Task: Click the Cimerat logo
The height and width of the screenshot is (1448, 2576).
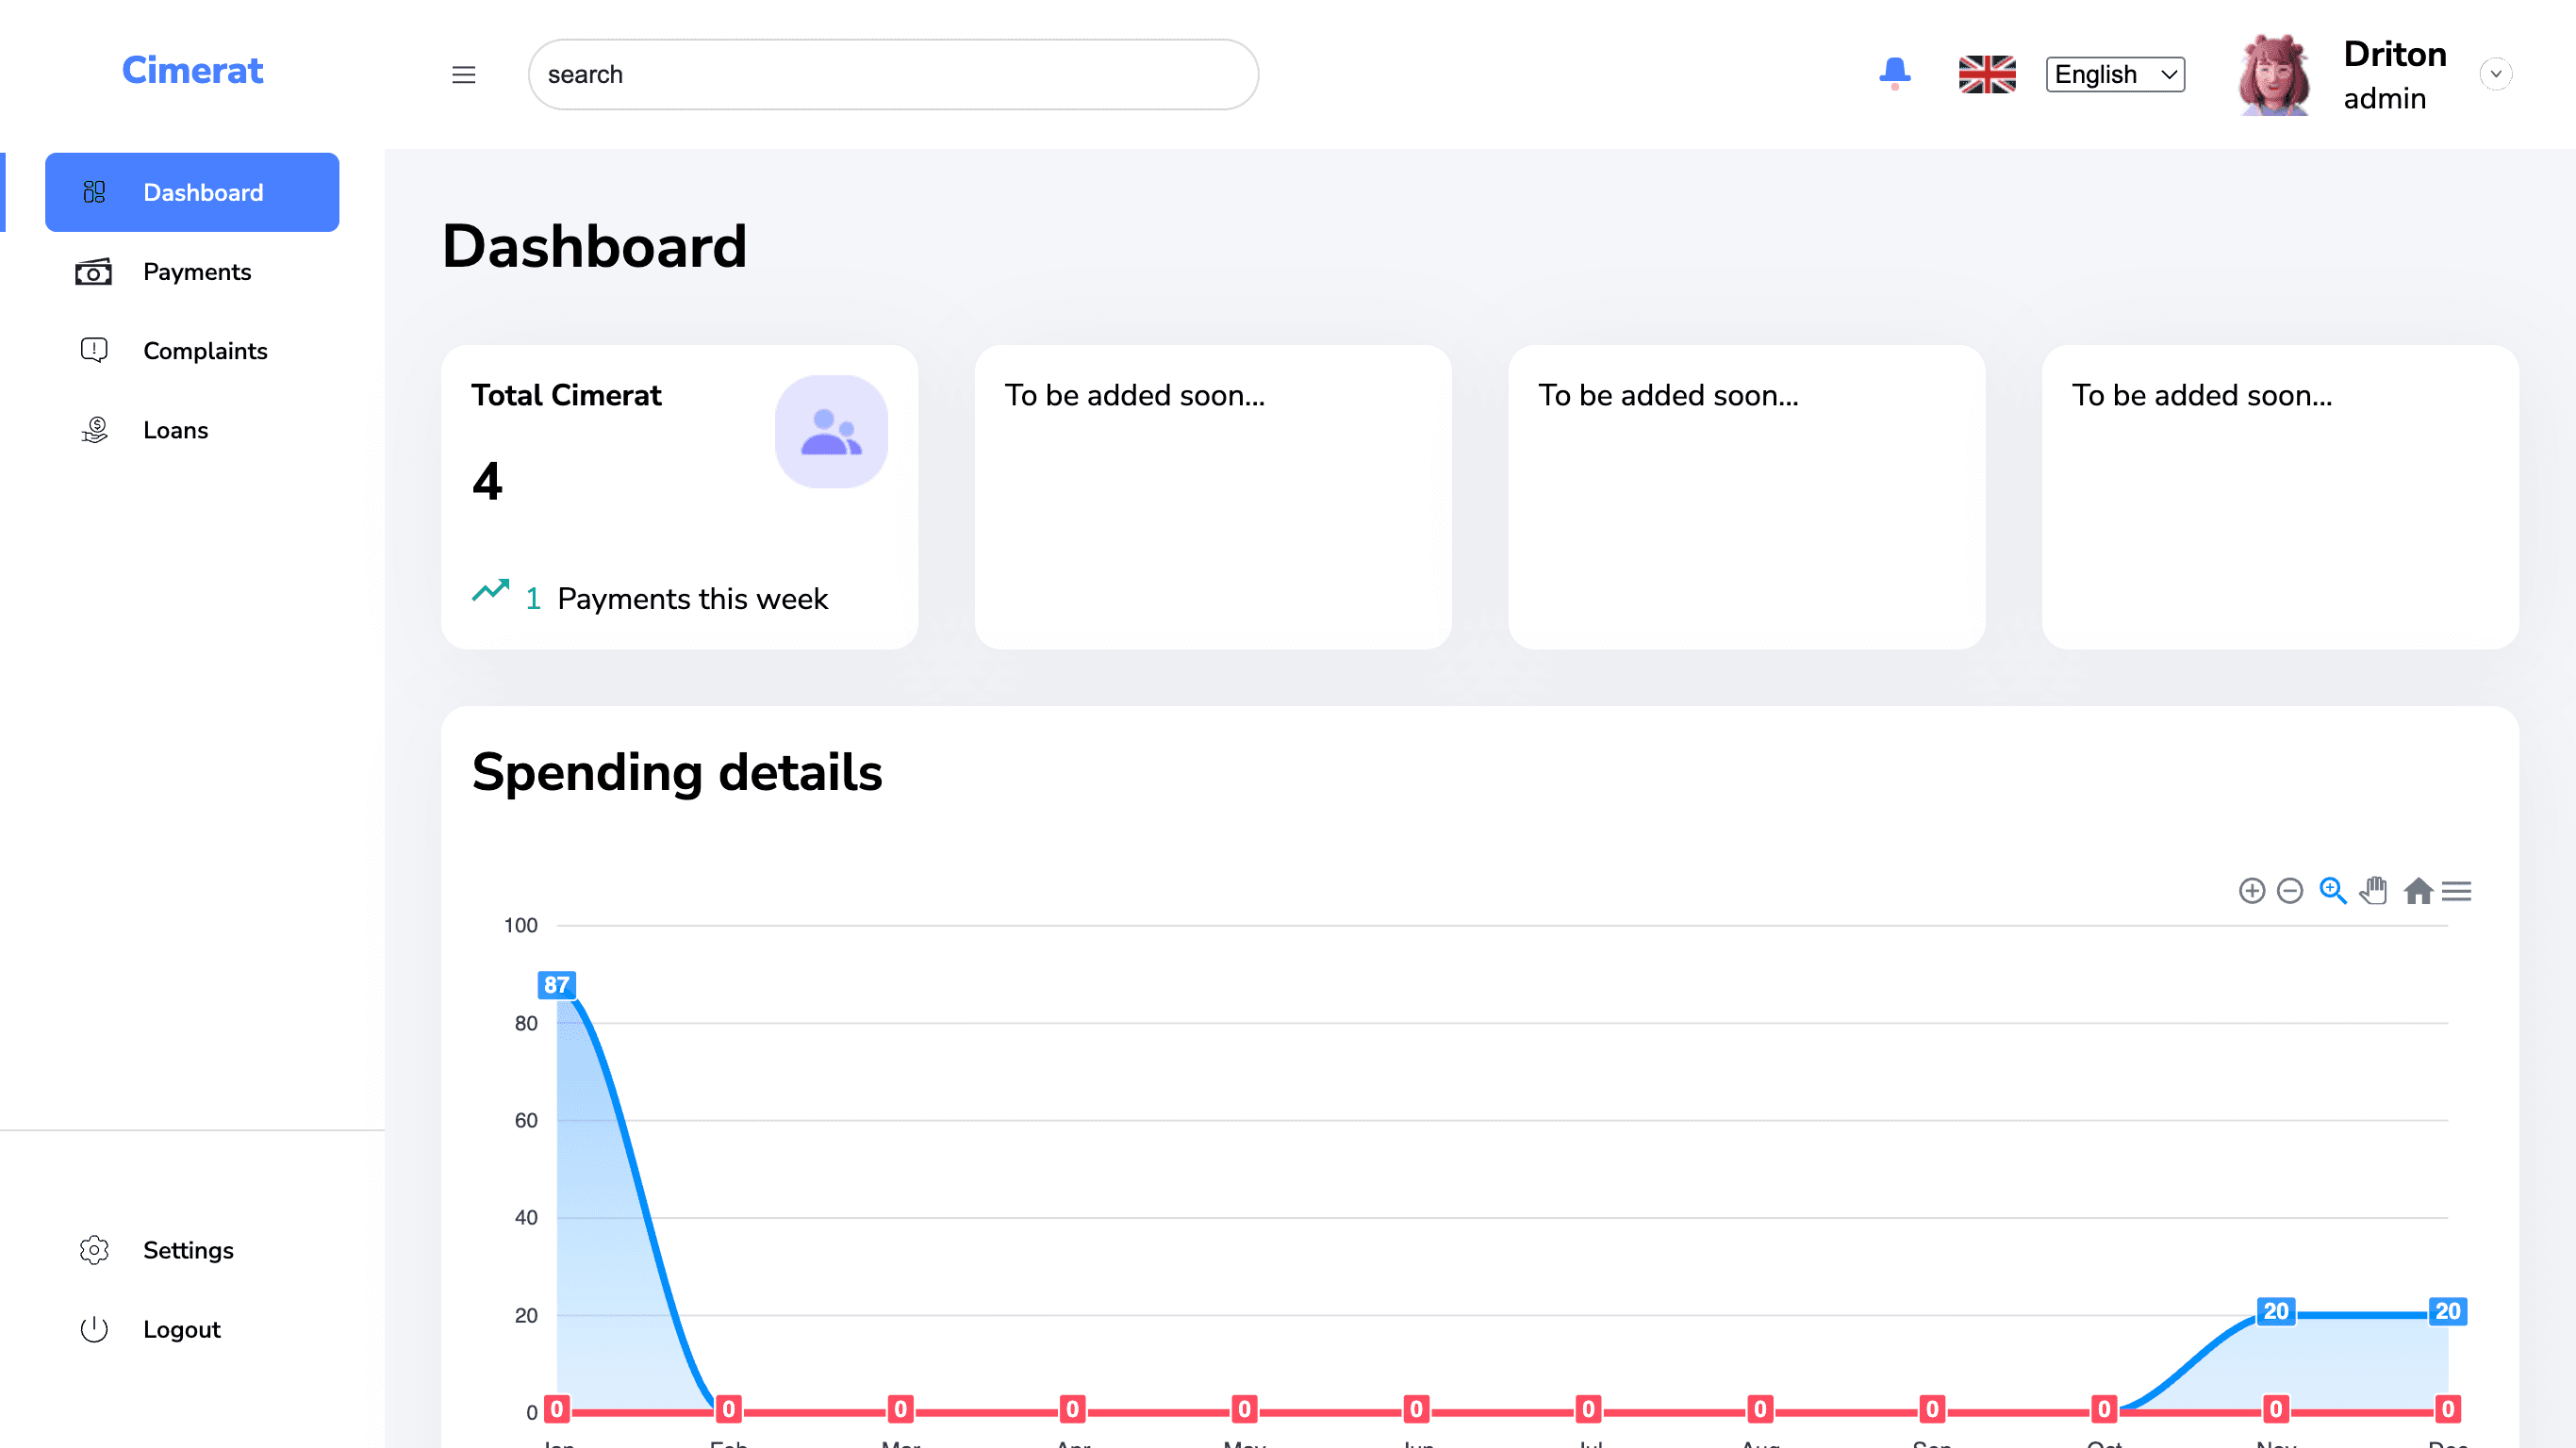Action: click(192, 70)
